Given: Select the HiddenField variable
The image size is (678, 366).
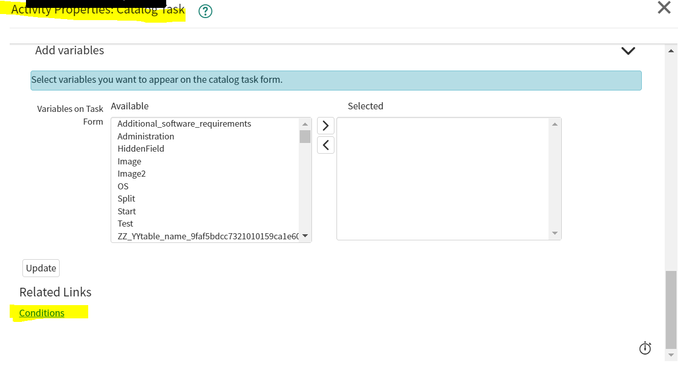Looking at the screenshot, I should (x=141, y=149).
